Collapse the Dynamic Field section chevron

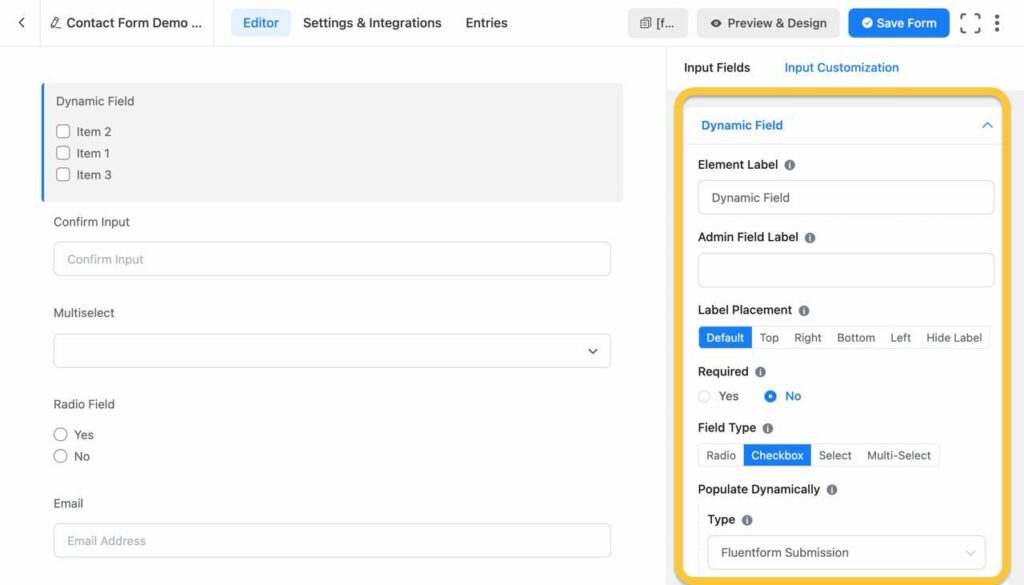click(x=987, y=125)
